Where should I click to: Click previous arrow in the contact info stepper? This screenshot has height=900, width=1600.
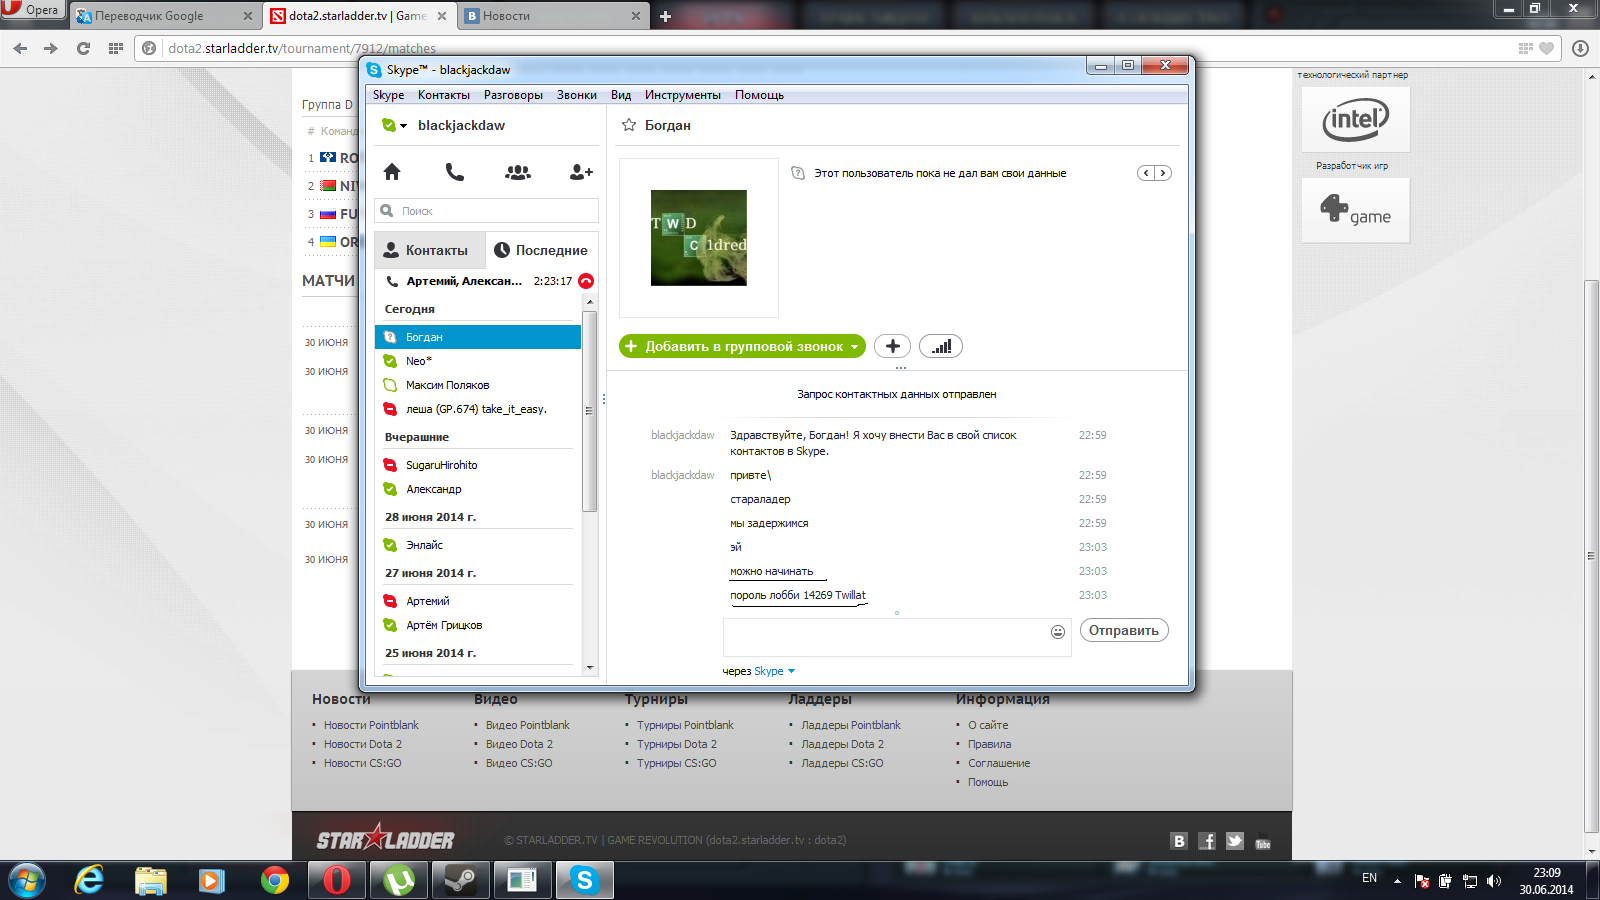[1146, 173]
